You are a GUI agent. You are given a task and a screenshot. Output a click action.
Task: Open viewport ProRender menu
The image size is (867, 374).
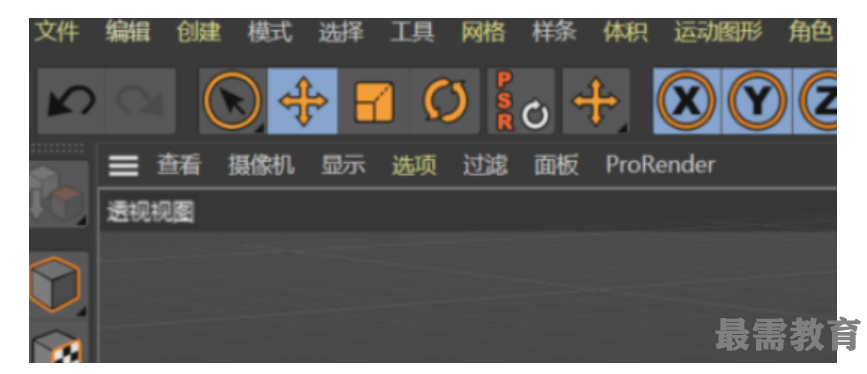[660, 165]
